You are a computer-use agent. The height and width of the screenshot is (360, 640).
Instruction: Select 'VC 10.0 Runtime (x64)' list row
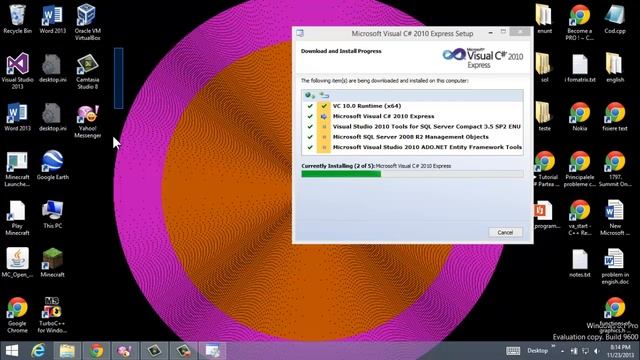[x=412, y=106]
